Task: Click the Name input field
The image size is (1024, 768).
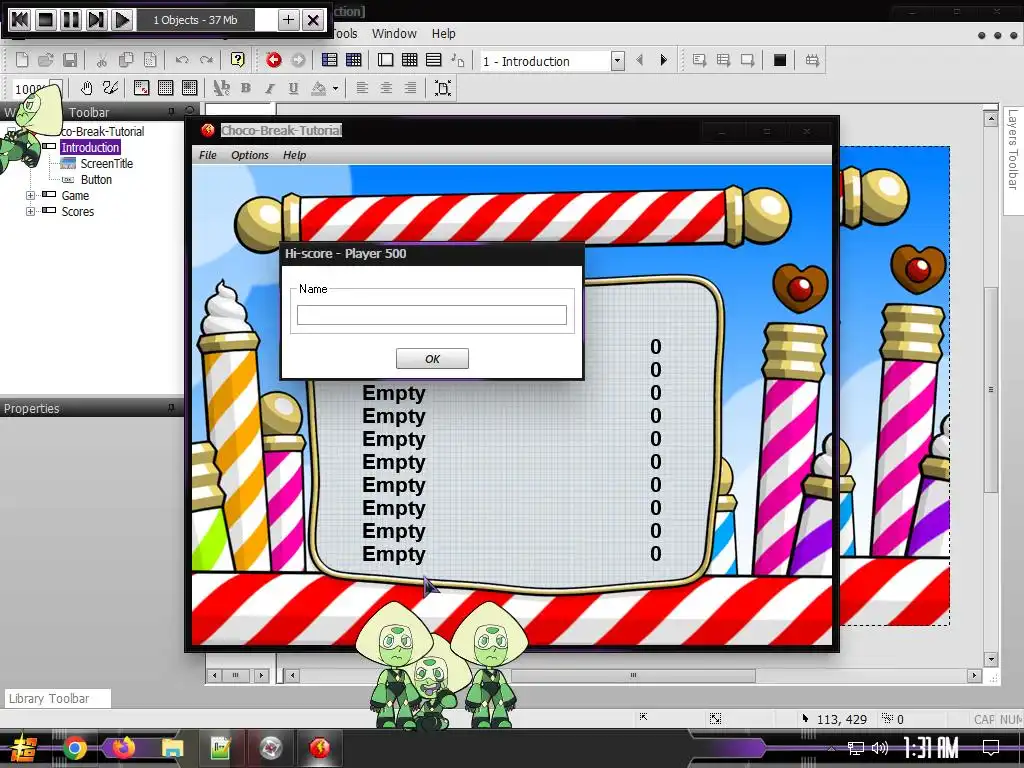Action: (x=432, y=315)
